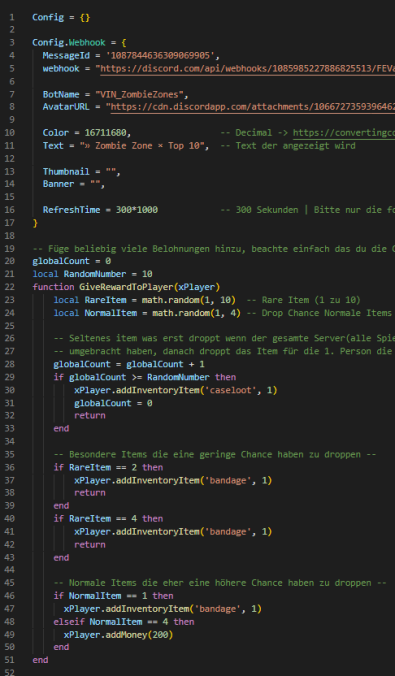
Task: Click line number 1 in the gutter
Action: [x=12, y=17]
